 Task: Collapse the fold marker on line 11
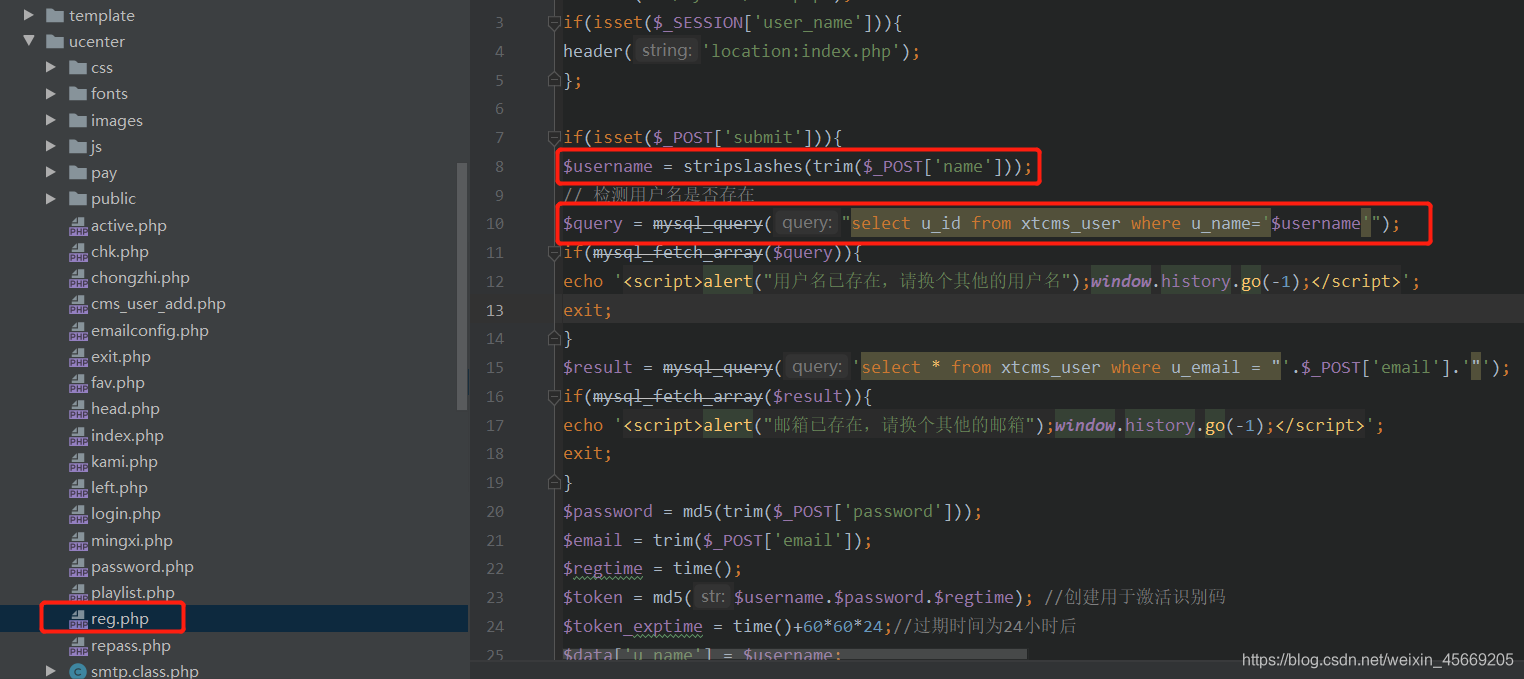[554, 252]
